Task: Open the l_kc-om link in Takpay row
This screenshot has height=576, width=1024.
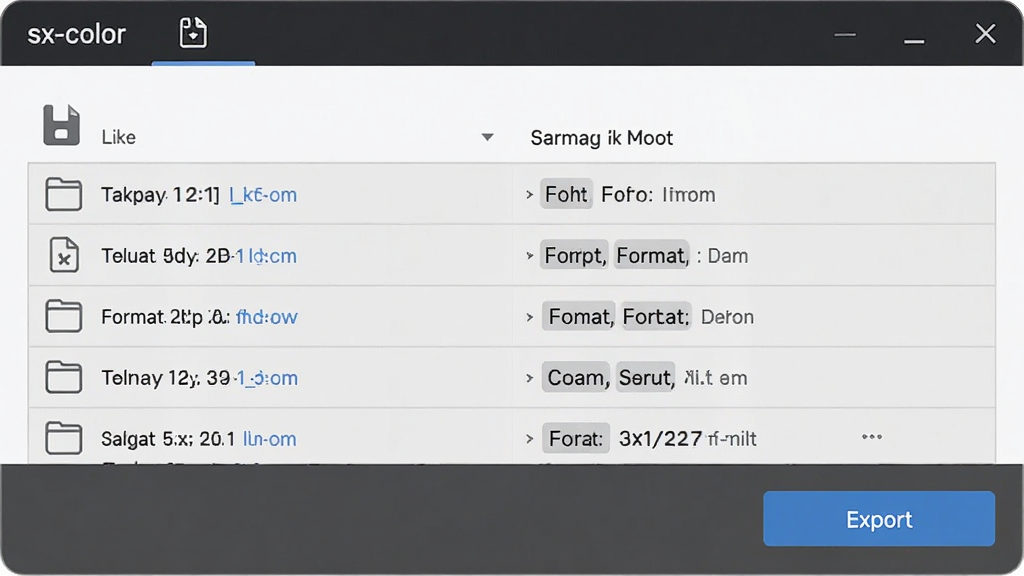Action: tap(263, 195)
